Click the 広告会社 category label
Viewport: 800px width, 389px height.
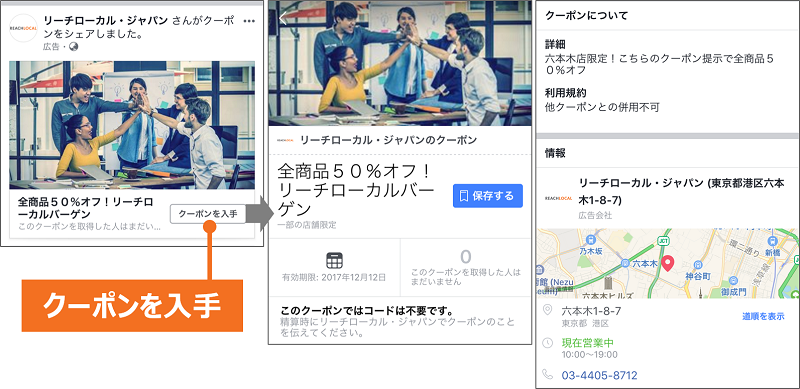point(594,215)
